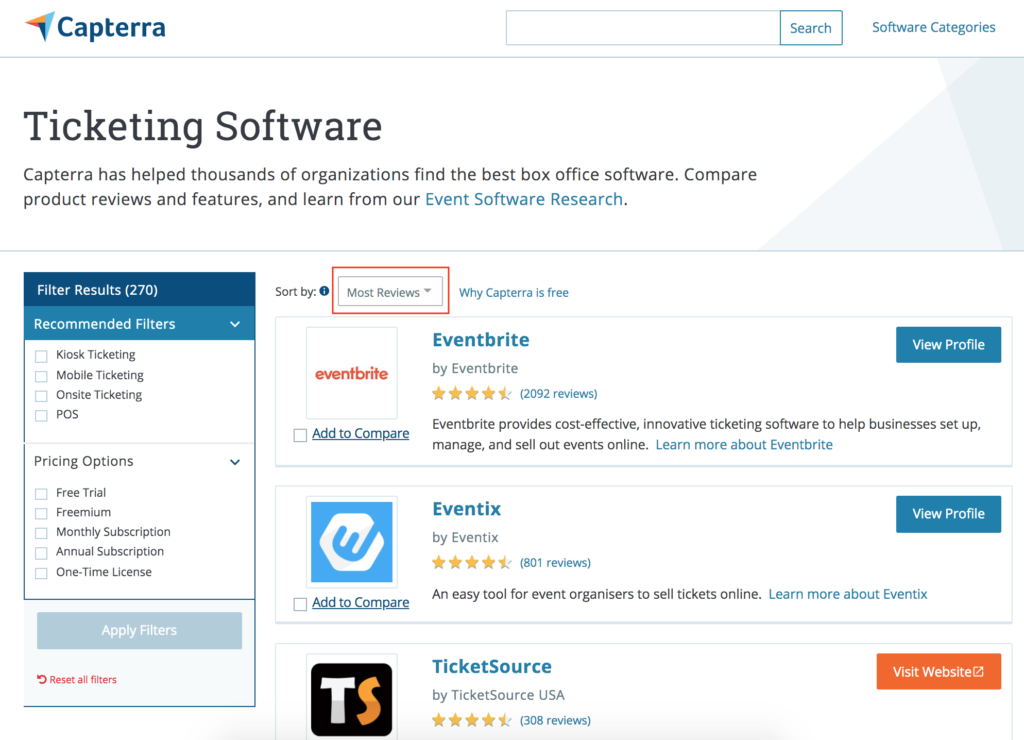Open the Most Reviews sort dropdown

tap(389, 292)
